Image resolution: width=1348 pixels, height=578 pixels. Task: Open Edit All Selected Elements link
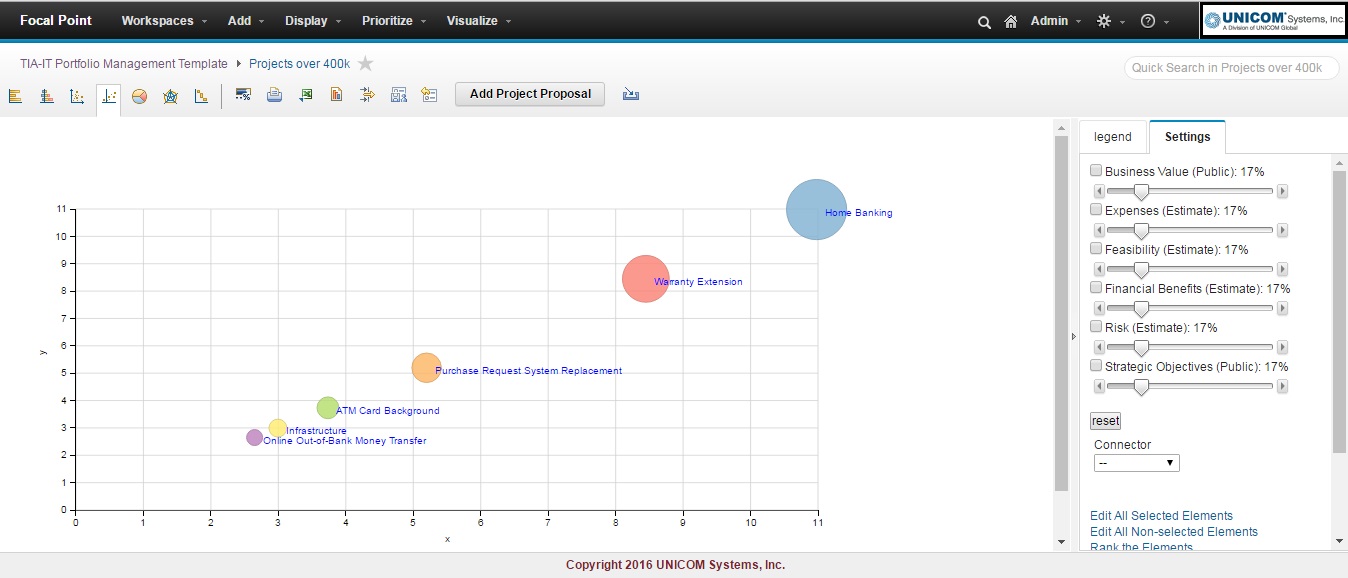coord(1161,516)
